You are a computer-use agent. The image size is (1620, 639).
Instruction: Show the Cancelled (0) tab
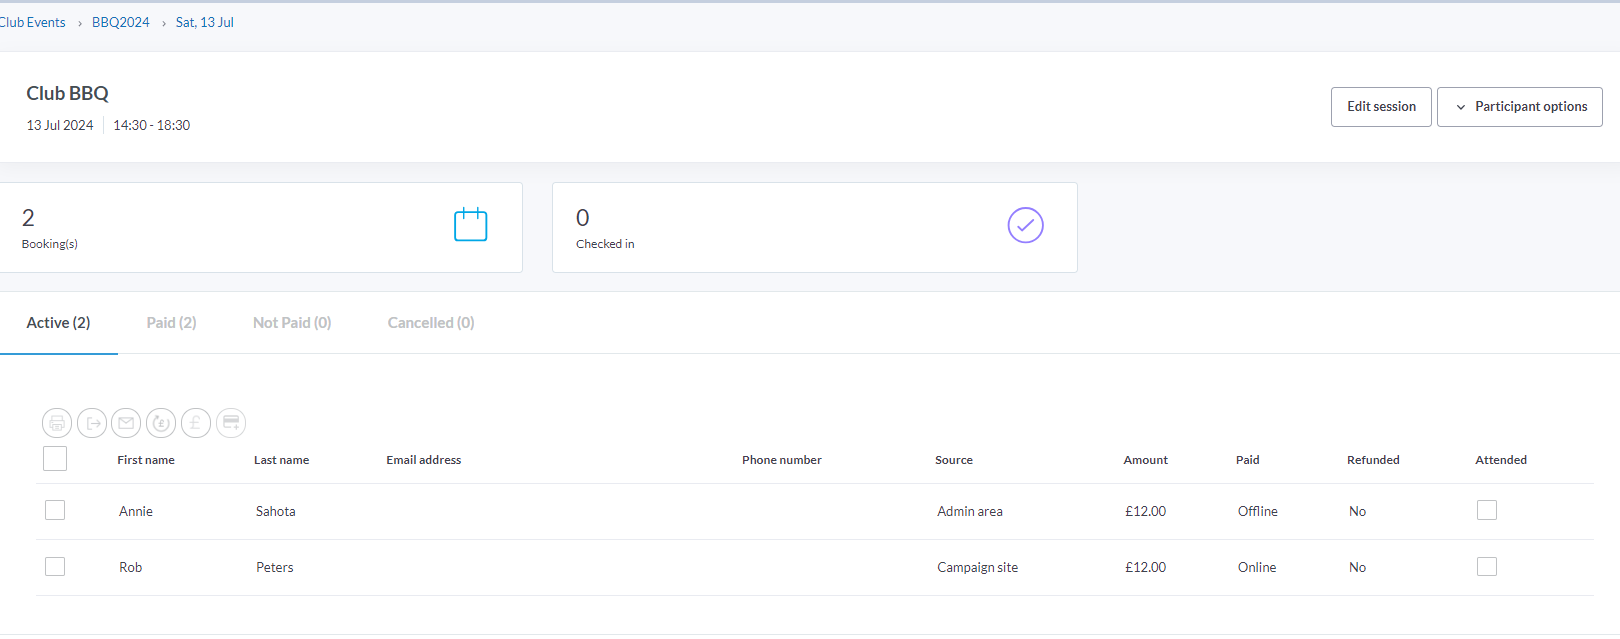tap(431, 323)
